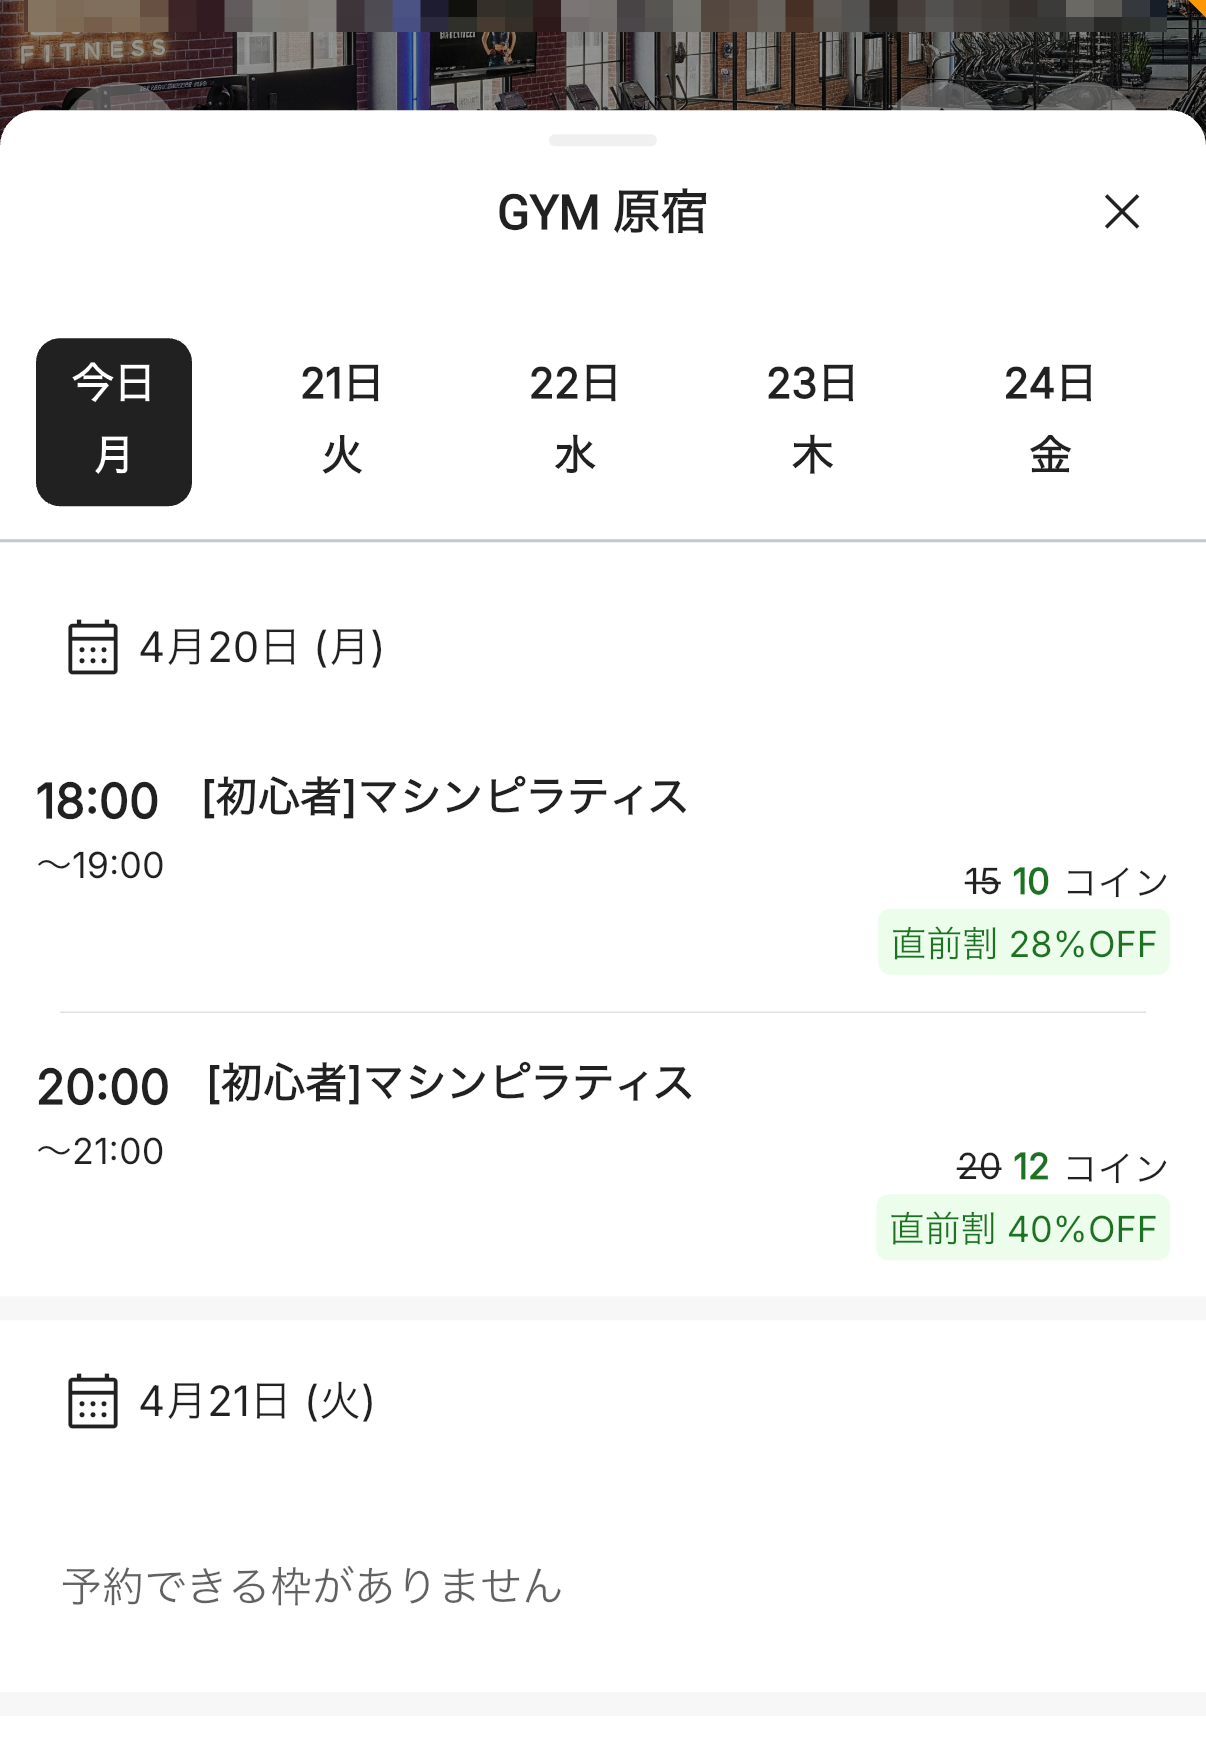Viewport: 1206px width, 1741px height.
Task: Close the GYM 原宿 booking sheet
Action: pyautogui.click(x=1121, y=212)
